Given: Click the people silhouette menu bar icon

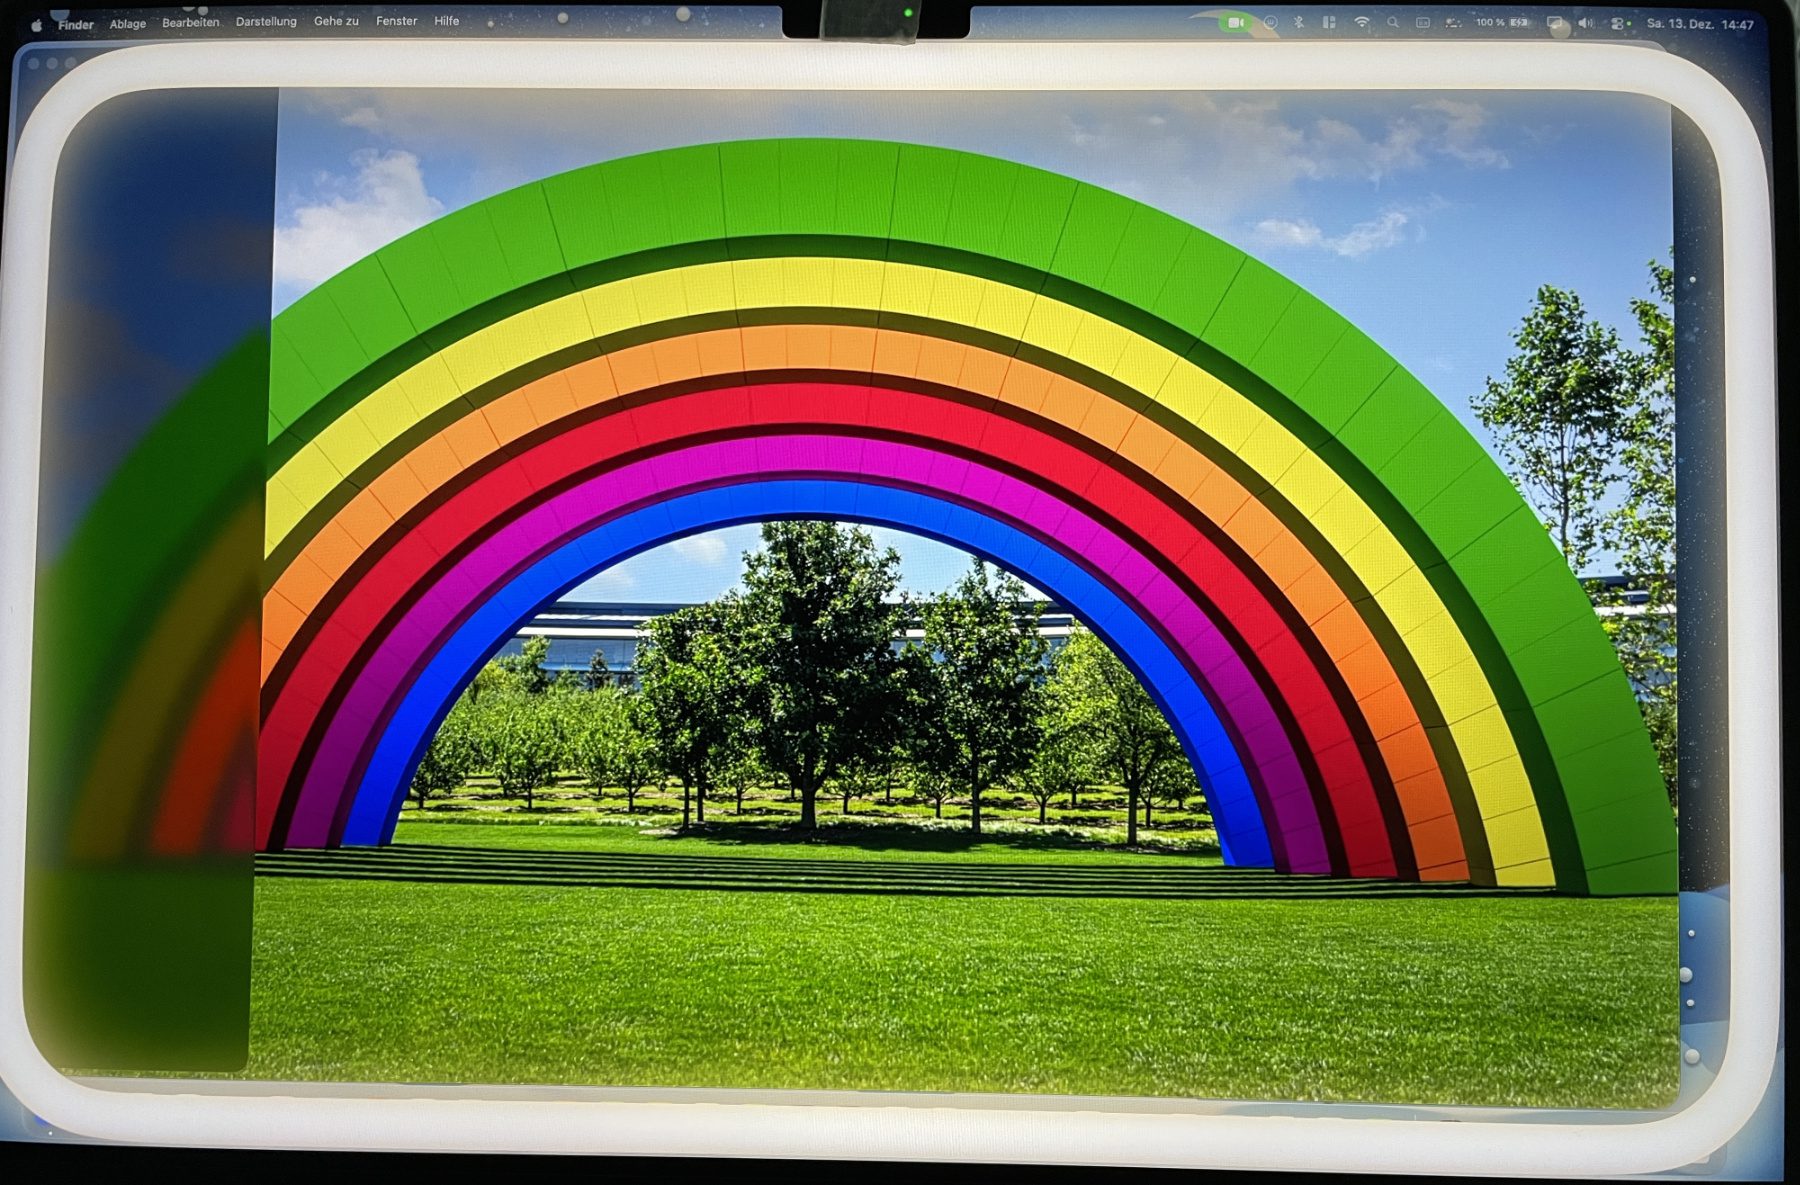Looking at the screenshot, I should pos(1453,22).
